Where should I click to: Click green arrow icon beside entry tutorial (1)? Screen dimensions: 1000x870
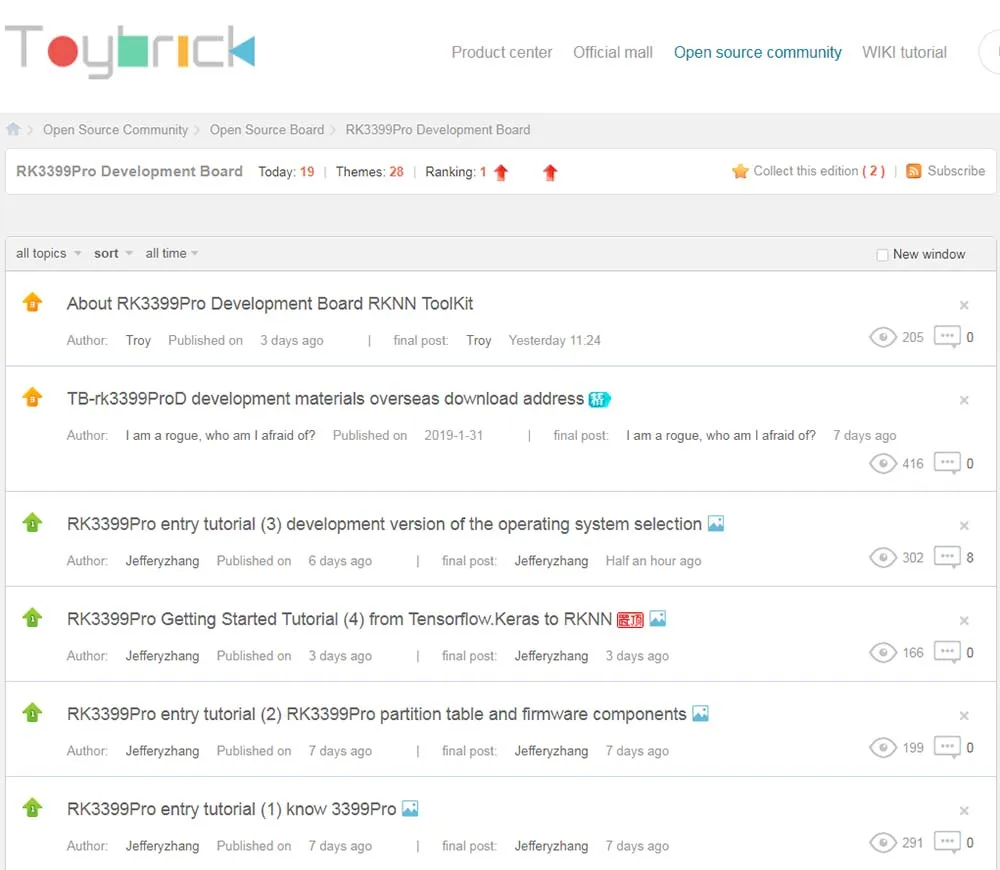(x=33, y=808)
